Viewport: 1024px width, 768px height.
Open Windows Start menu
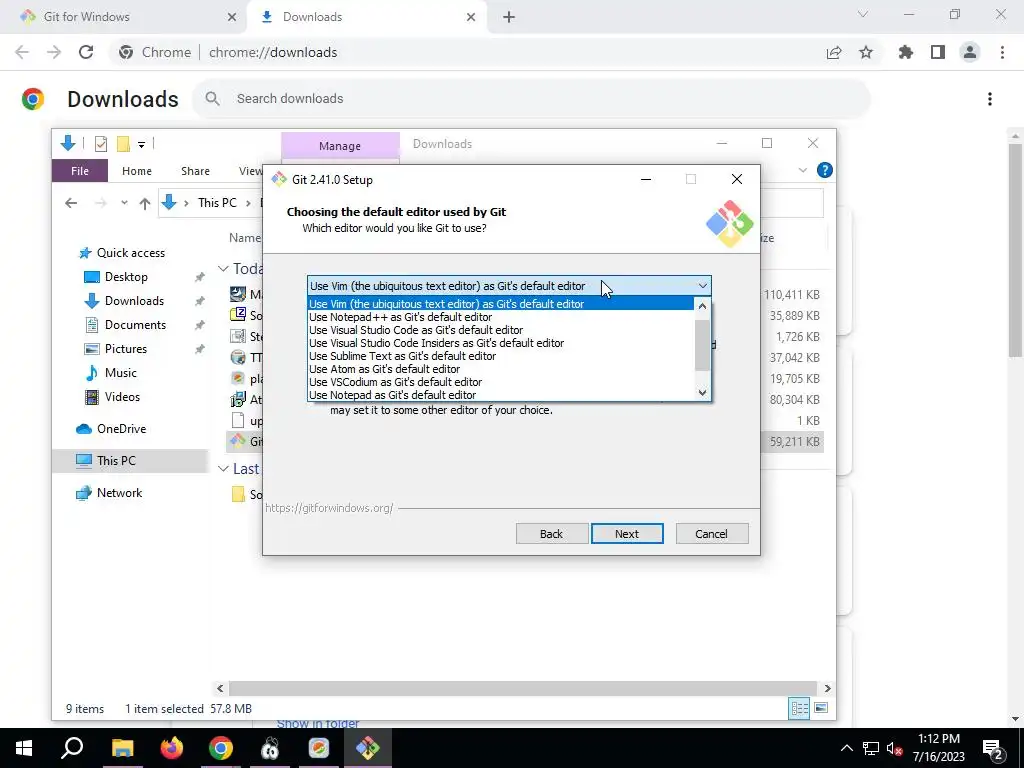click(x=24, y=748)
